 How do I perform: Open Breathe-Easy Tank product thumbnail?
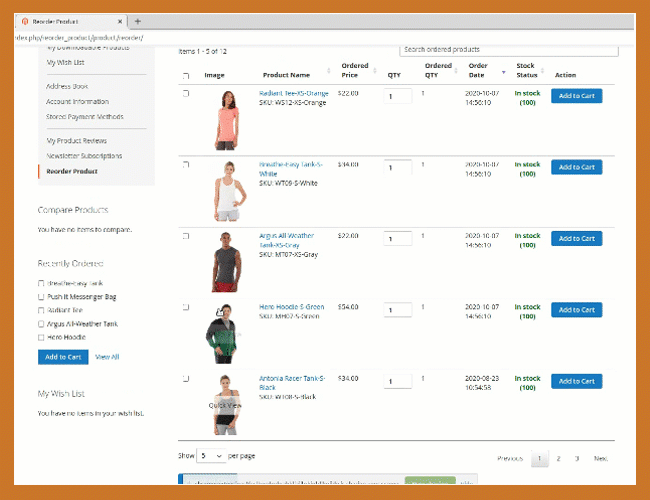[227, 189]
